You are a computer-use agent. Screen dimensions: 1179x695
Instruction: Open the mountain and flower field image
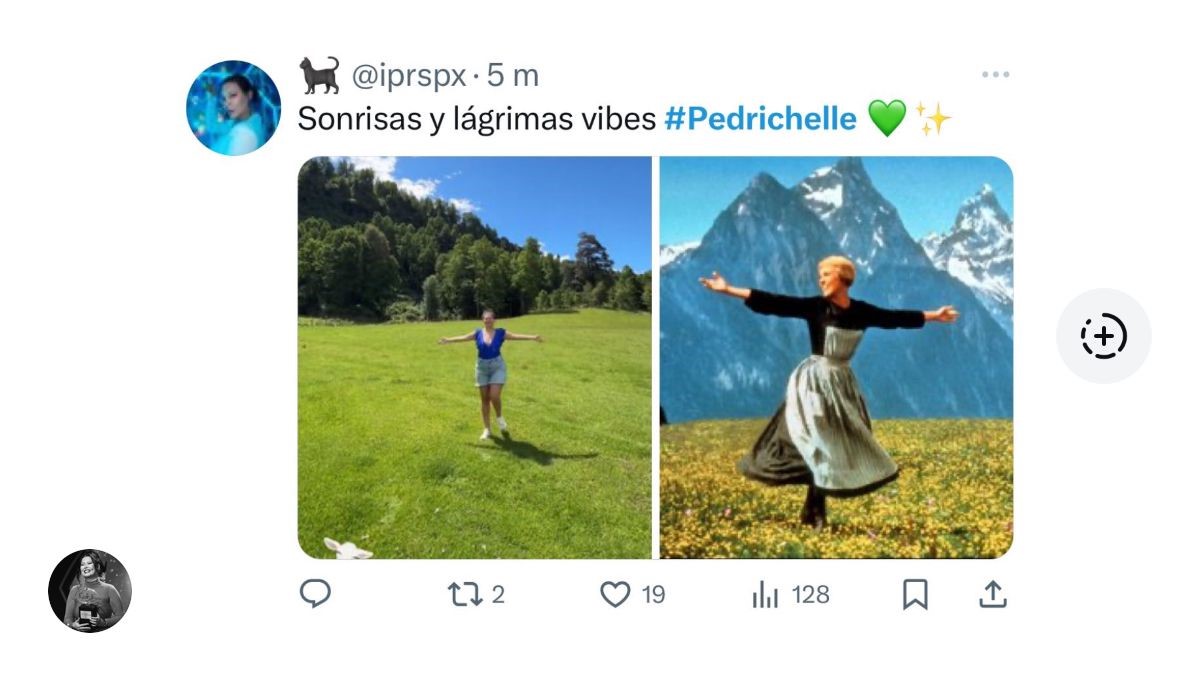click(836, 357)
